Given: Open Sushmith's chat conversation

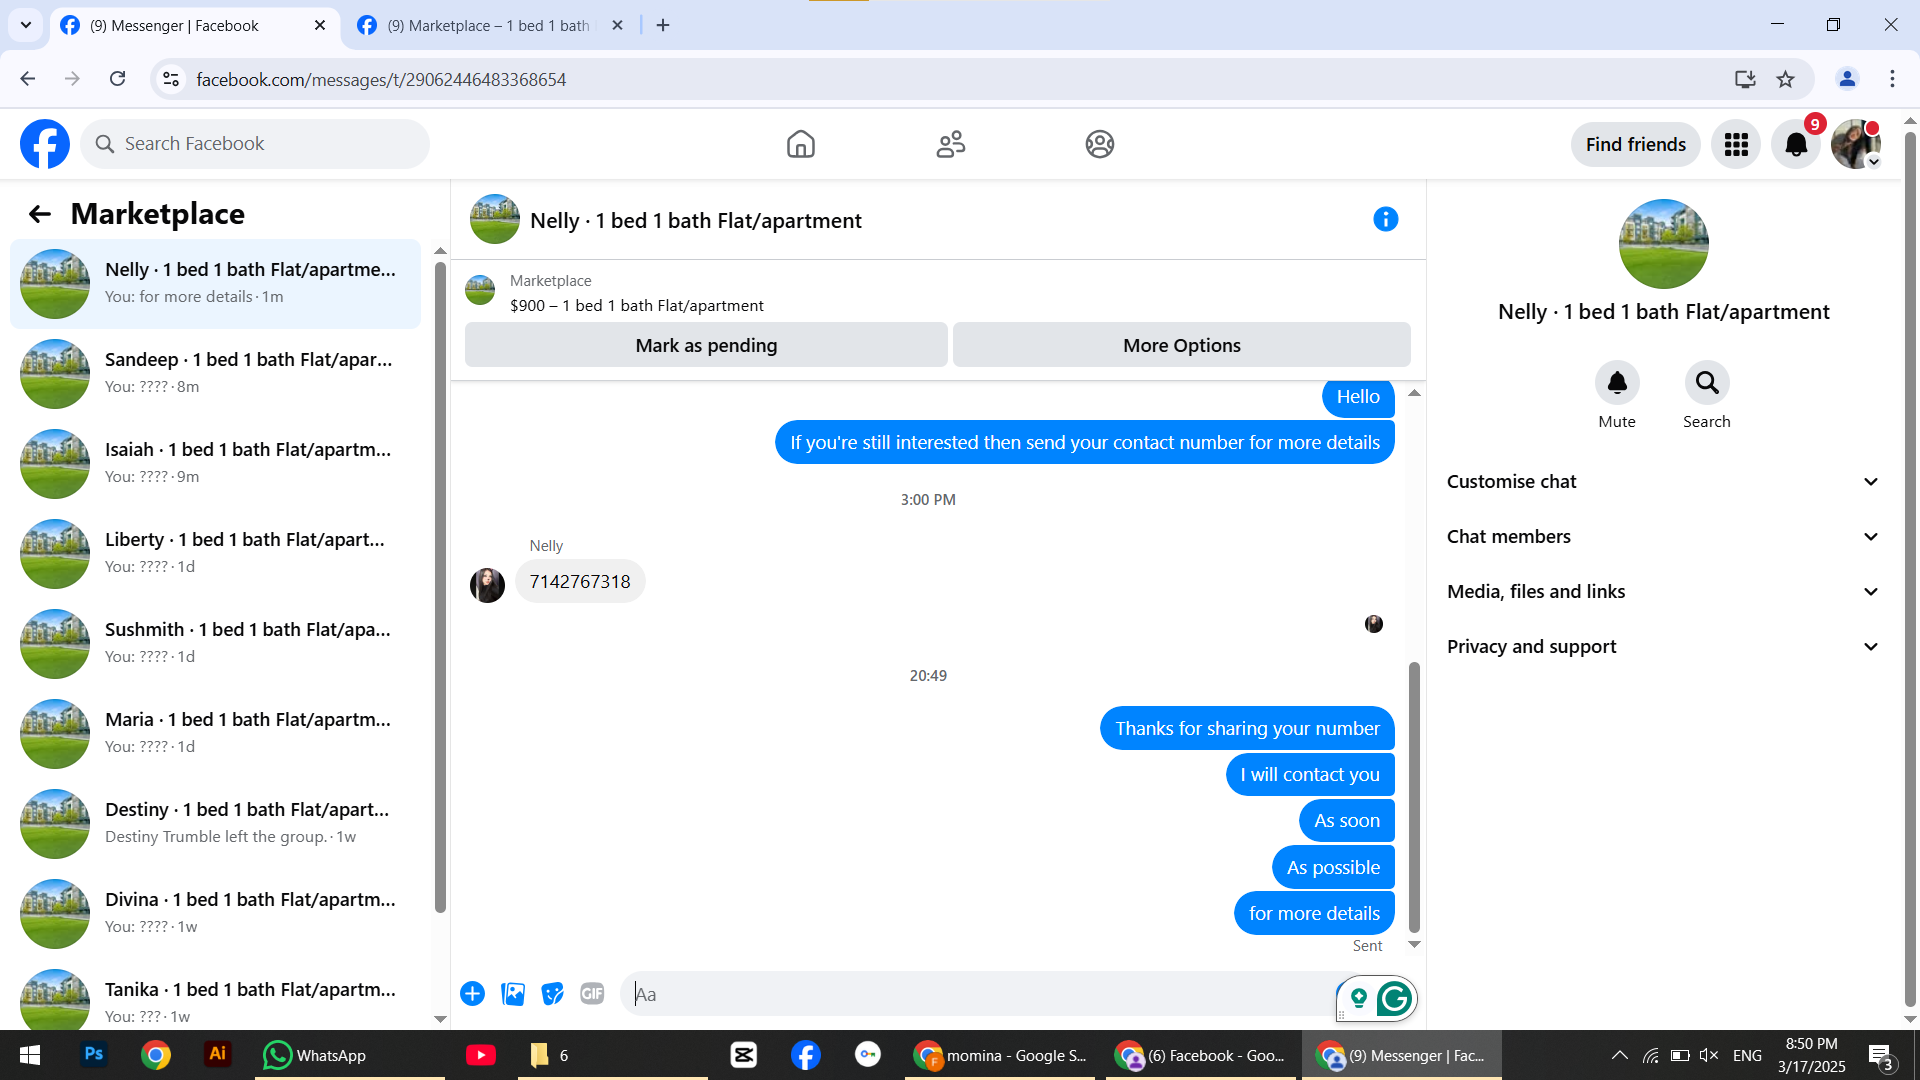Looking at the screenshot, I should coord(215,644).
